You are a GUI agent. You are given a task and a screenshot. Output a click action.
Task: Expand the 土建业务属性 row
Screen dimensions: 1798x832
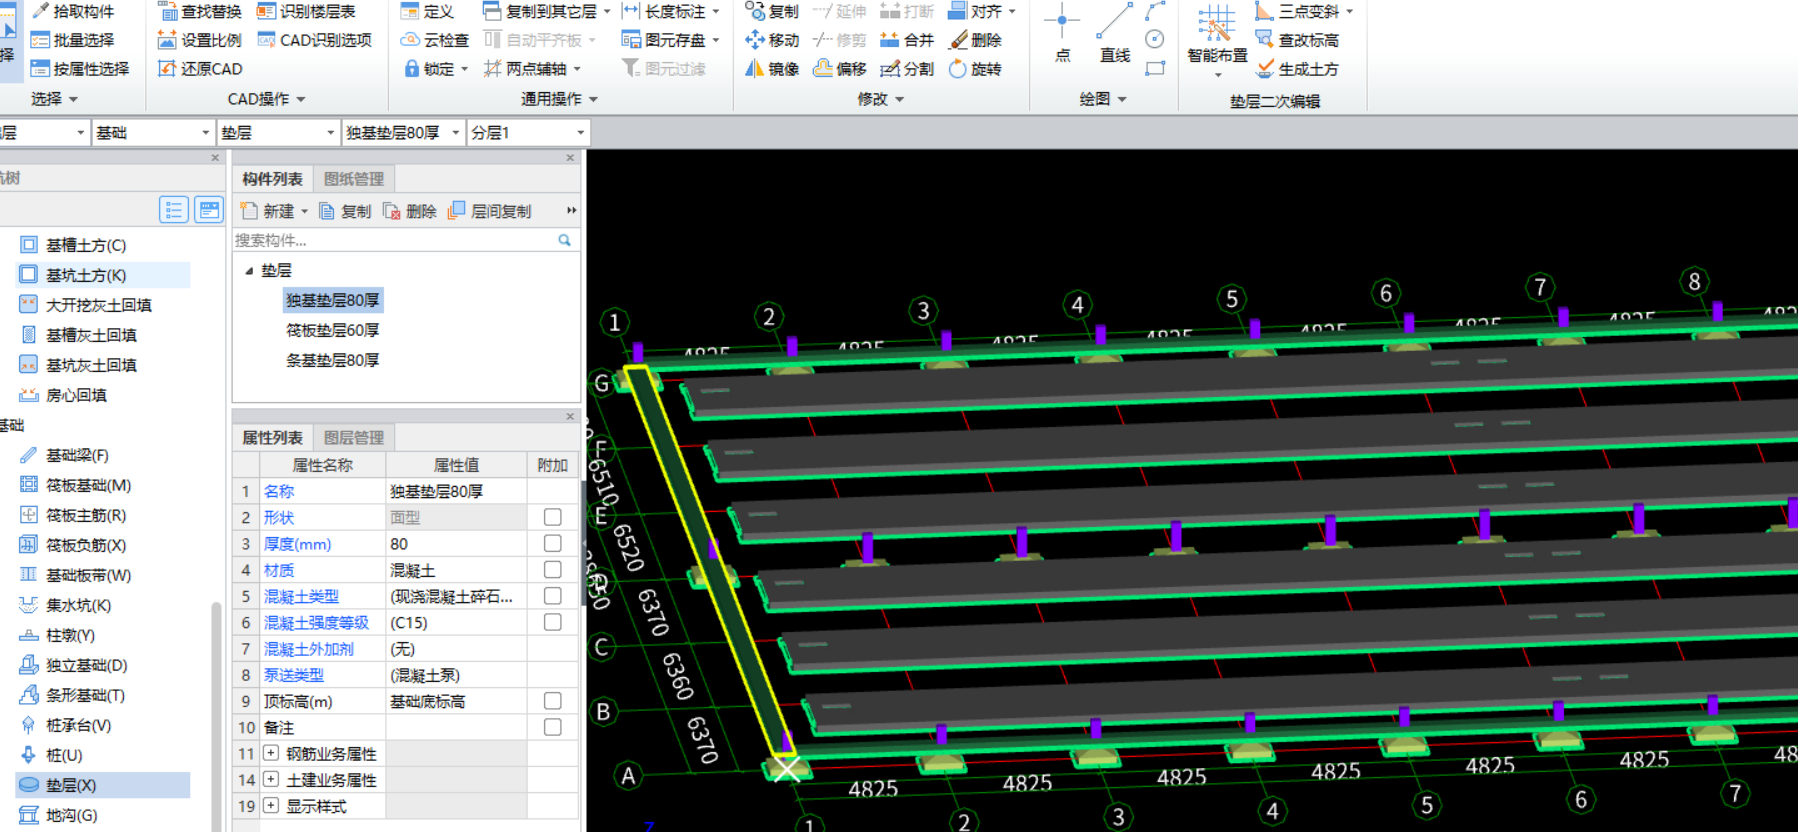tap(271, 779)
